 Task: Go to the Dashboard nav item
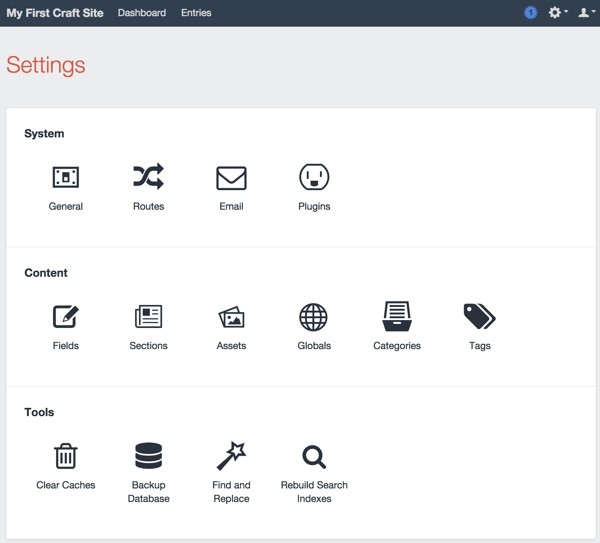(x=142, y=13)
